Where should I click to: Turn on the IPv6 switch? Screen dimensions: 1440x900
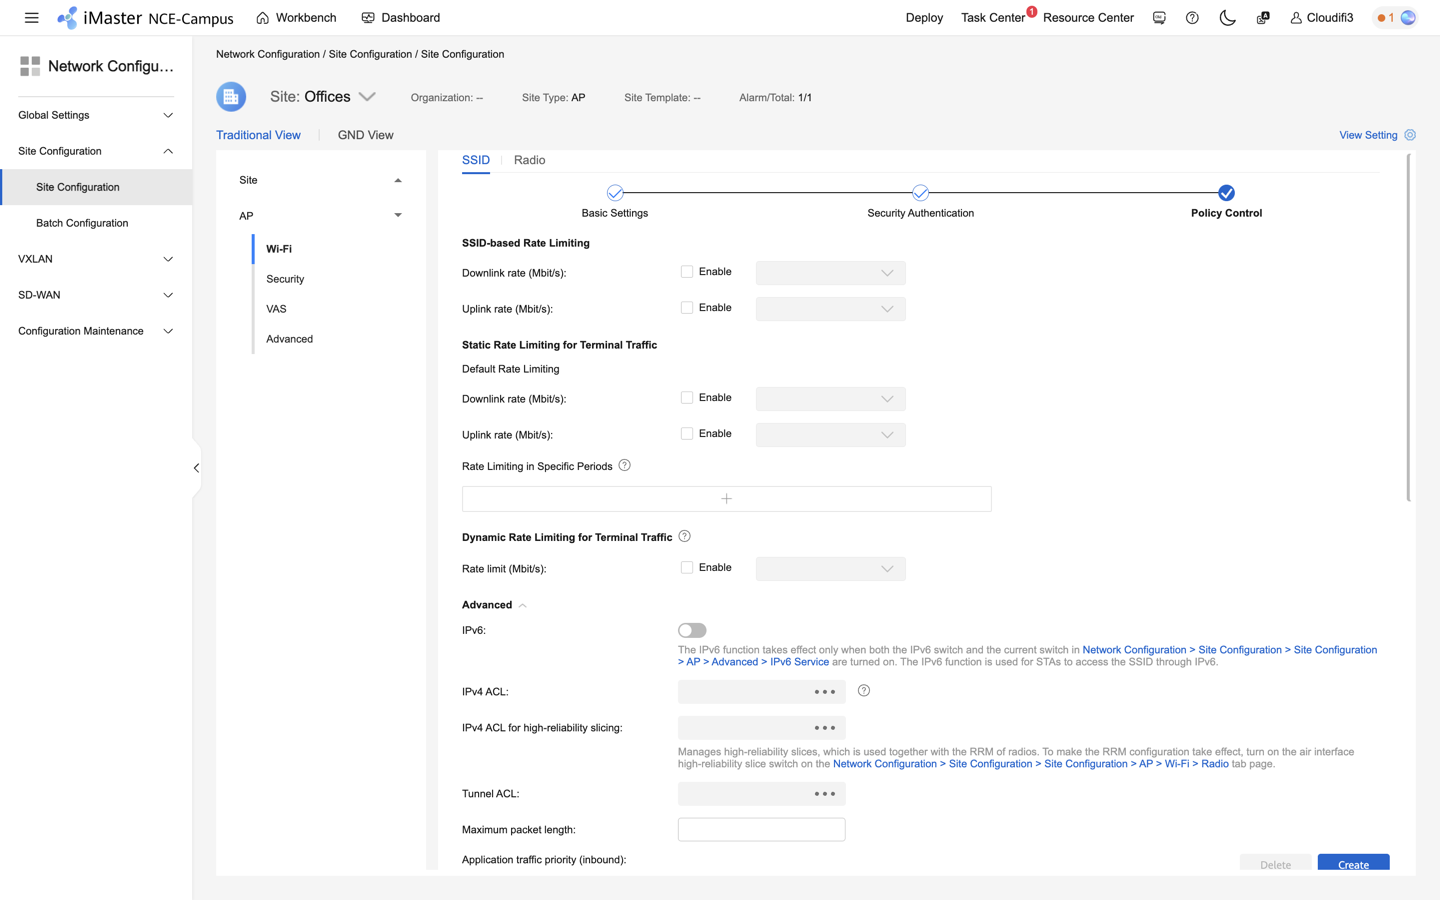[x=691, y=630]
